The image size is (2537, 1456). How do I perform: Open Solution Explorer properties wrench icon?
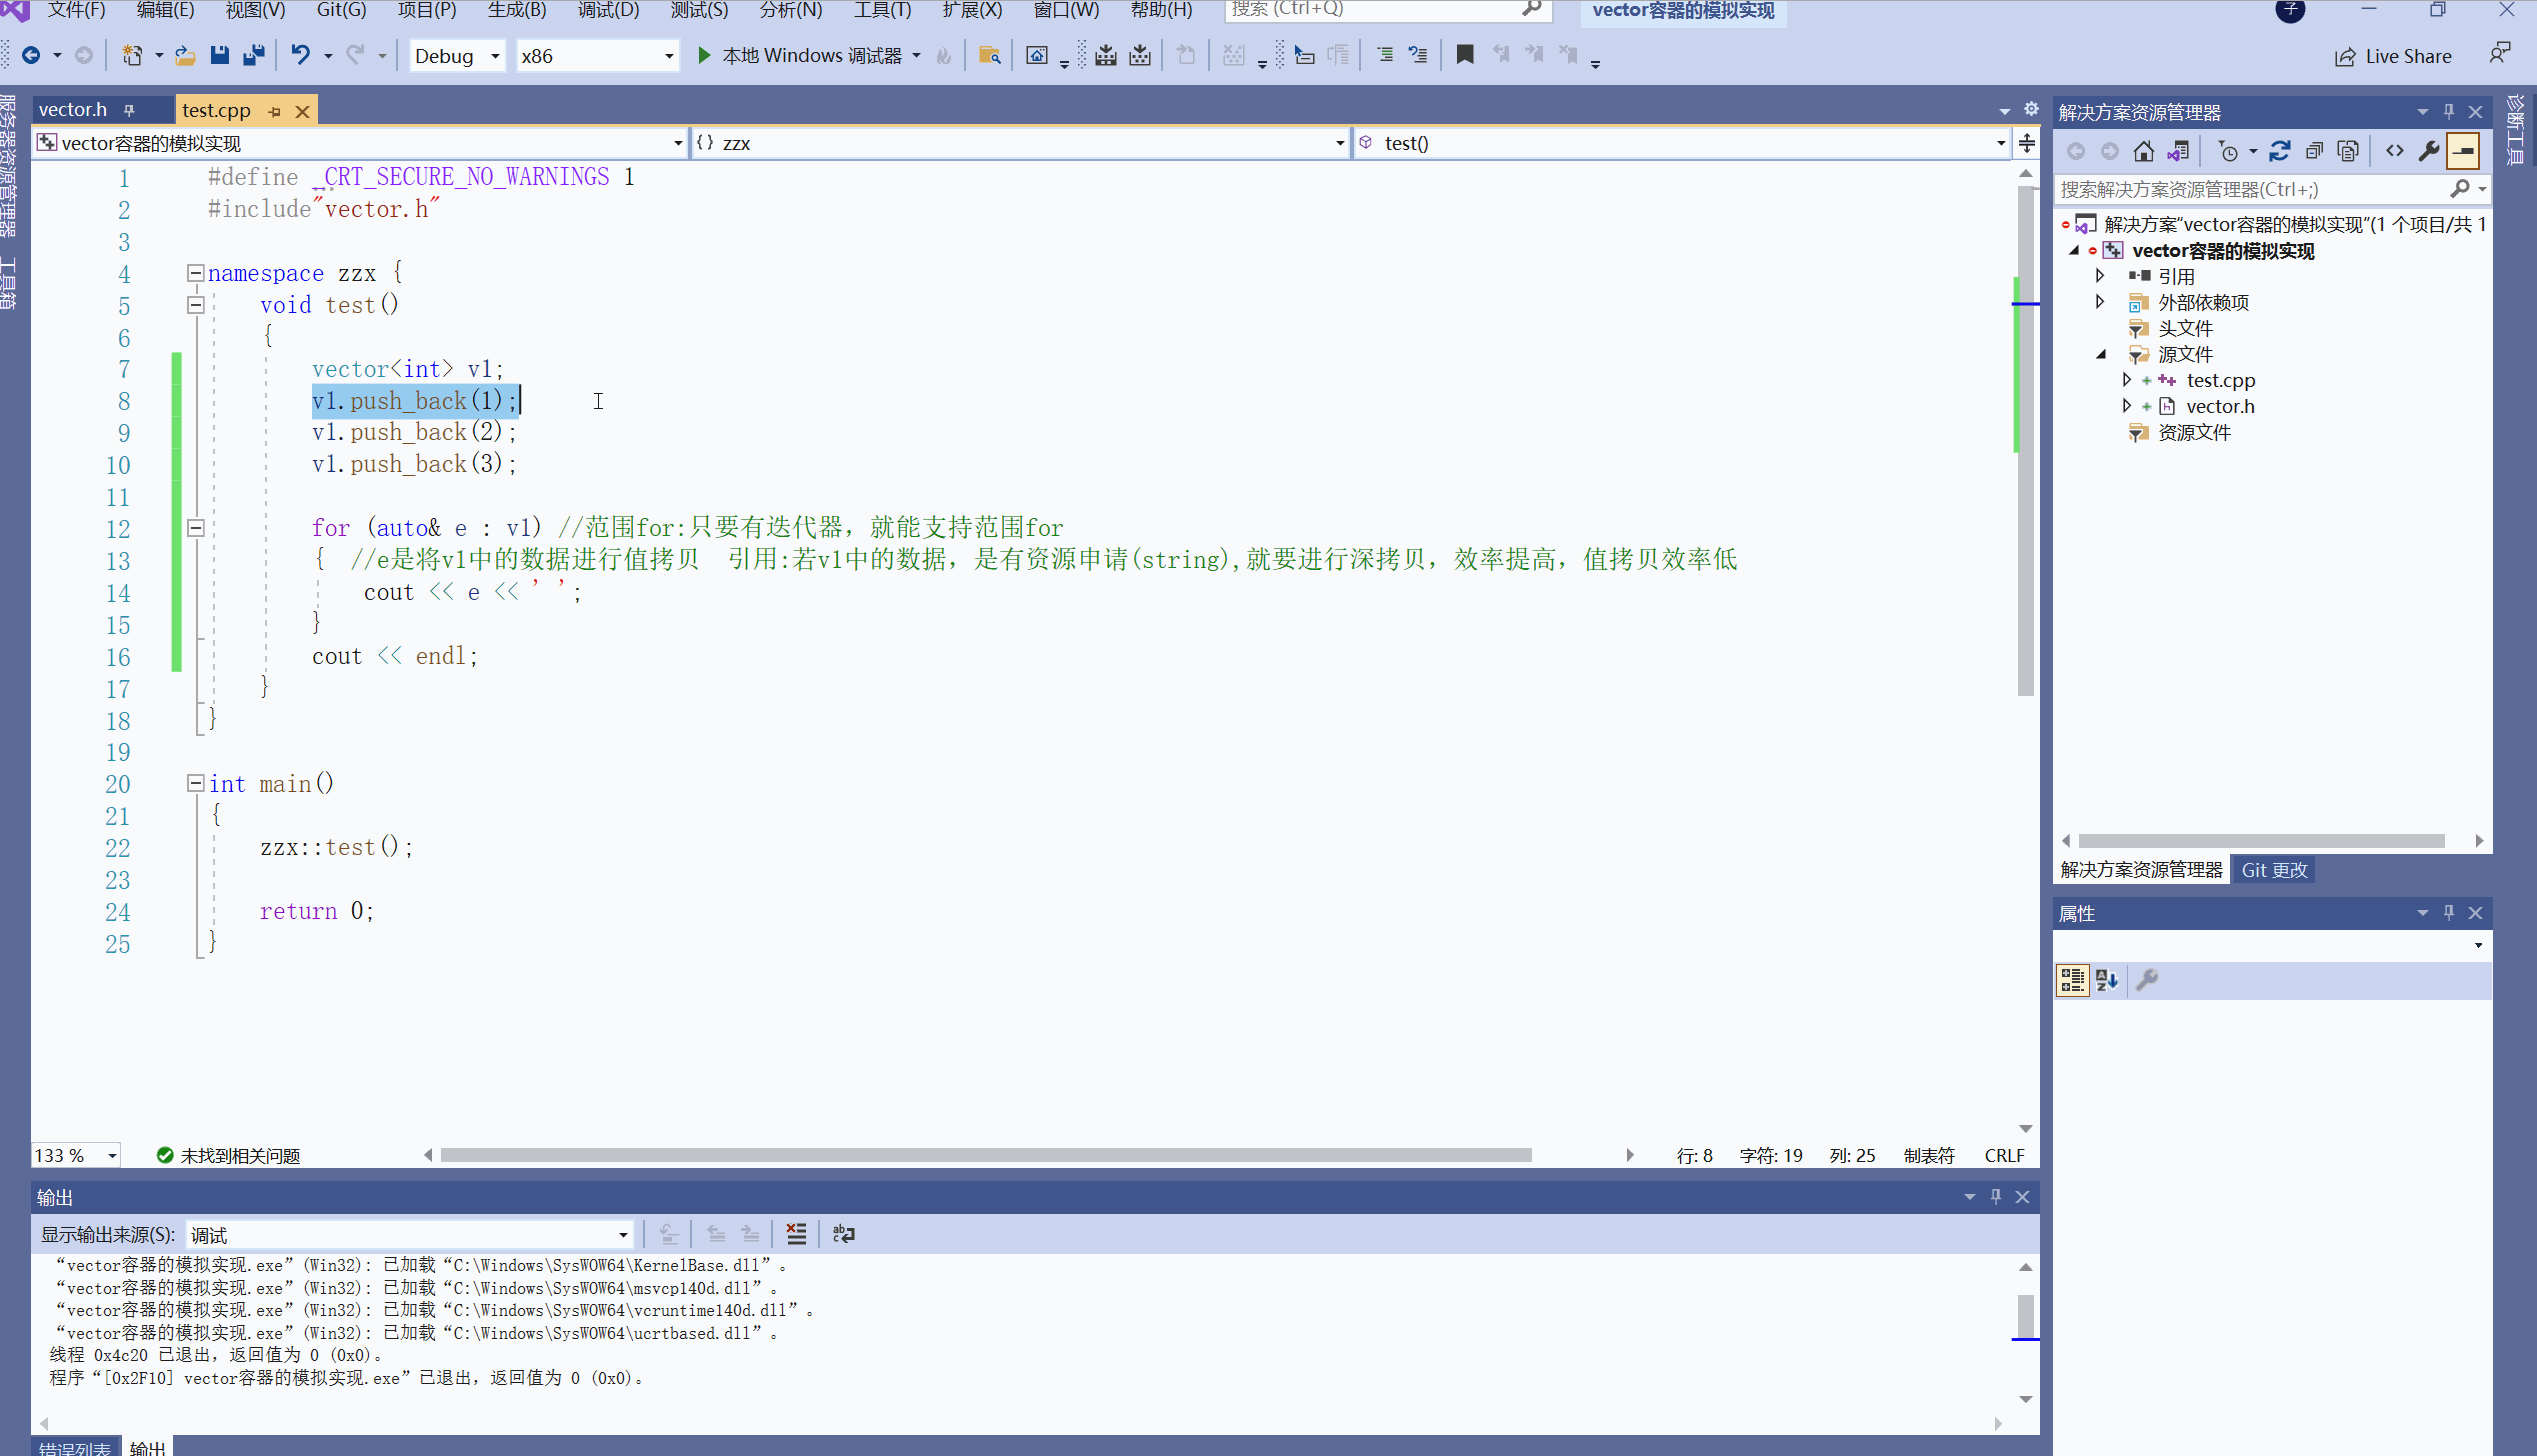tap(2429, 151)
